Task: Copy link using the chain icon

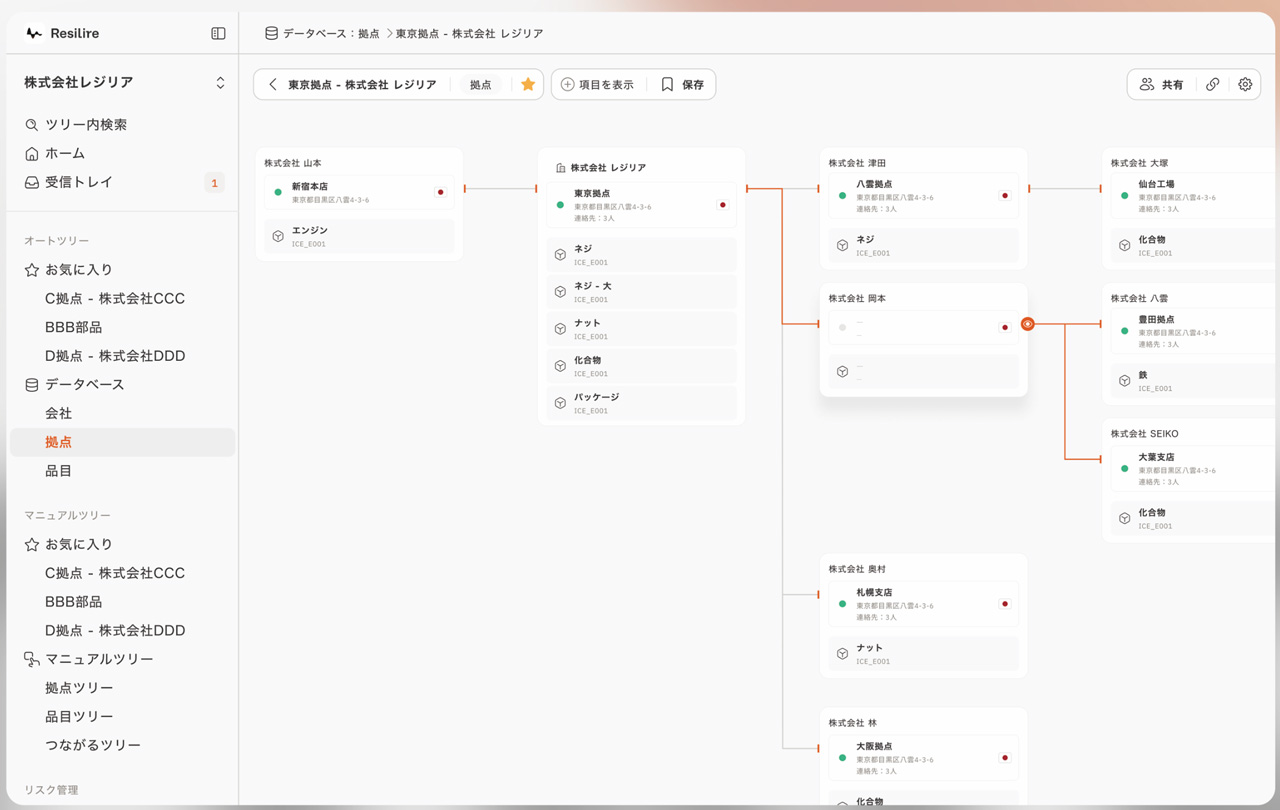Action: click(1213, 85)
